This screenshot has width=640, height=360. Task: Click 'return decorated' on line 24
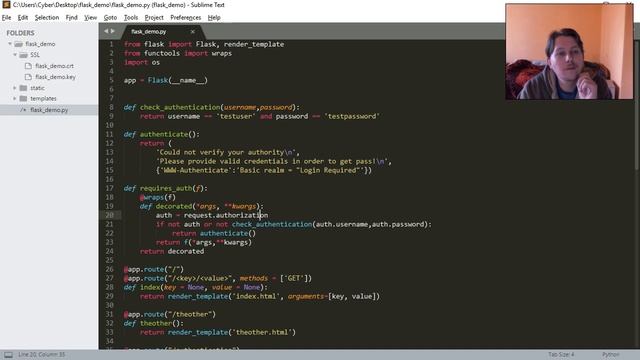click(x=172, y=251)
